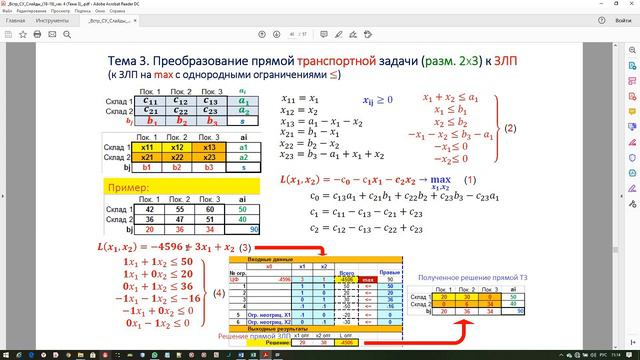Image resolution: width=640 pixels, height=360 pixels.
Task: Click the Решение прямой ЗЛП label
Action: [254, 336]
